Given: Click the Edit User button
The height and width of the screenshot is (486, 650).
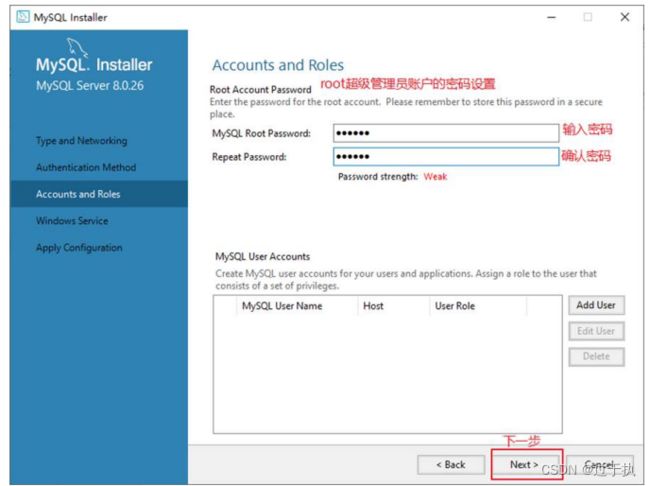Looking at the screenshot, I should point(596,331).
